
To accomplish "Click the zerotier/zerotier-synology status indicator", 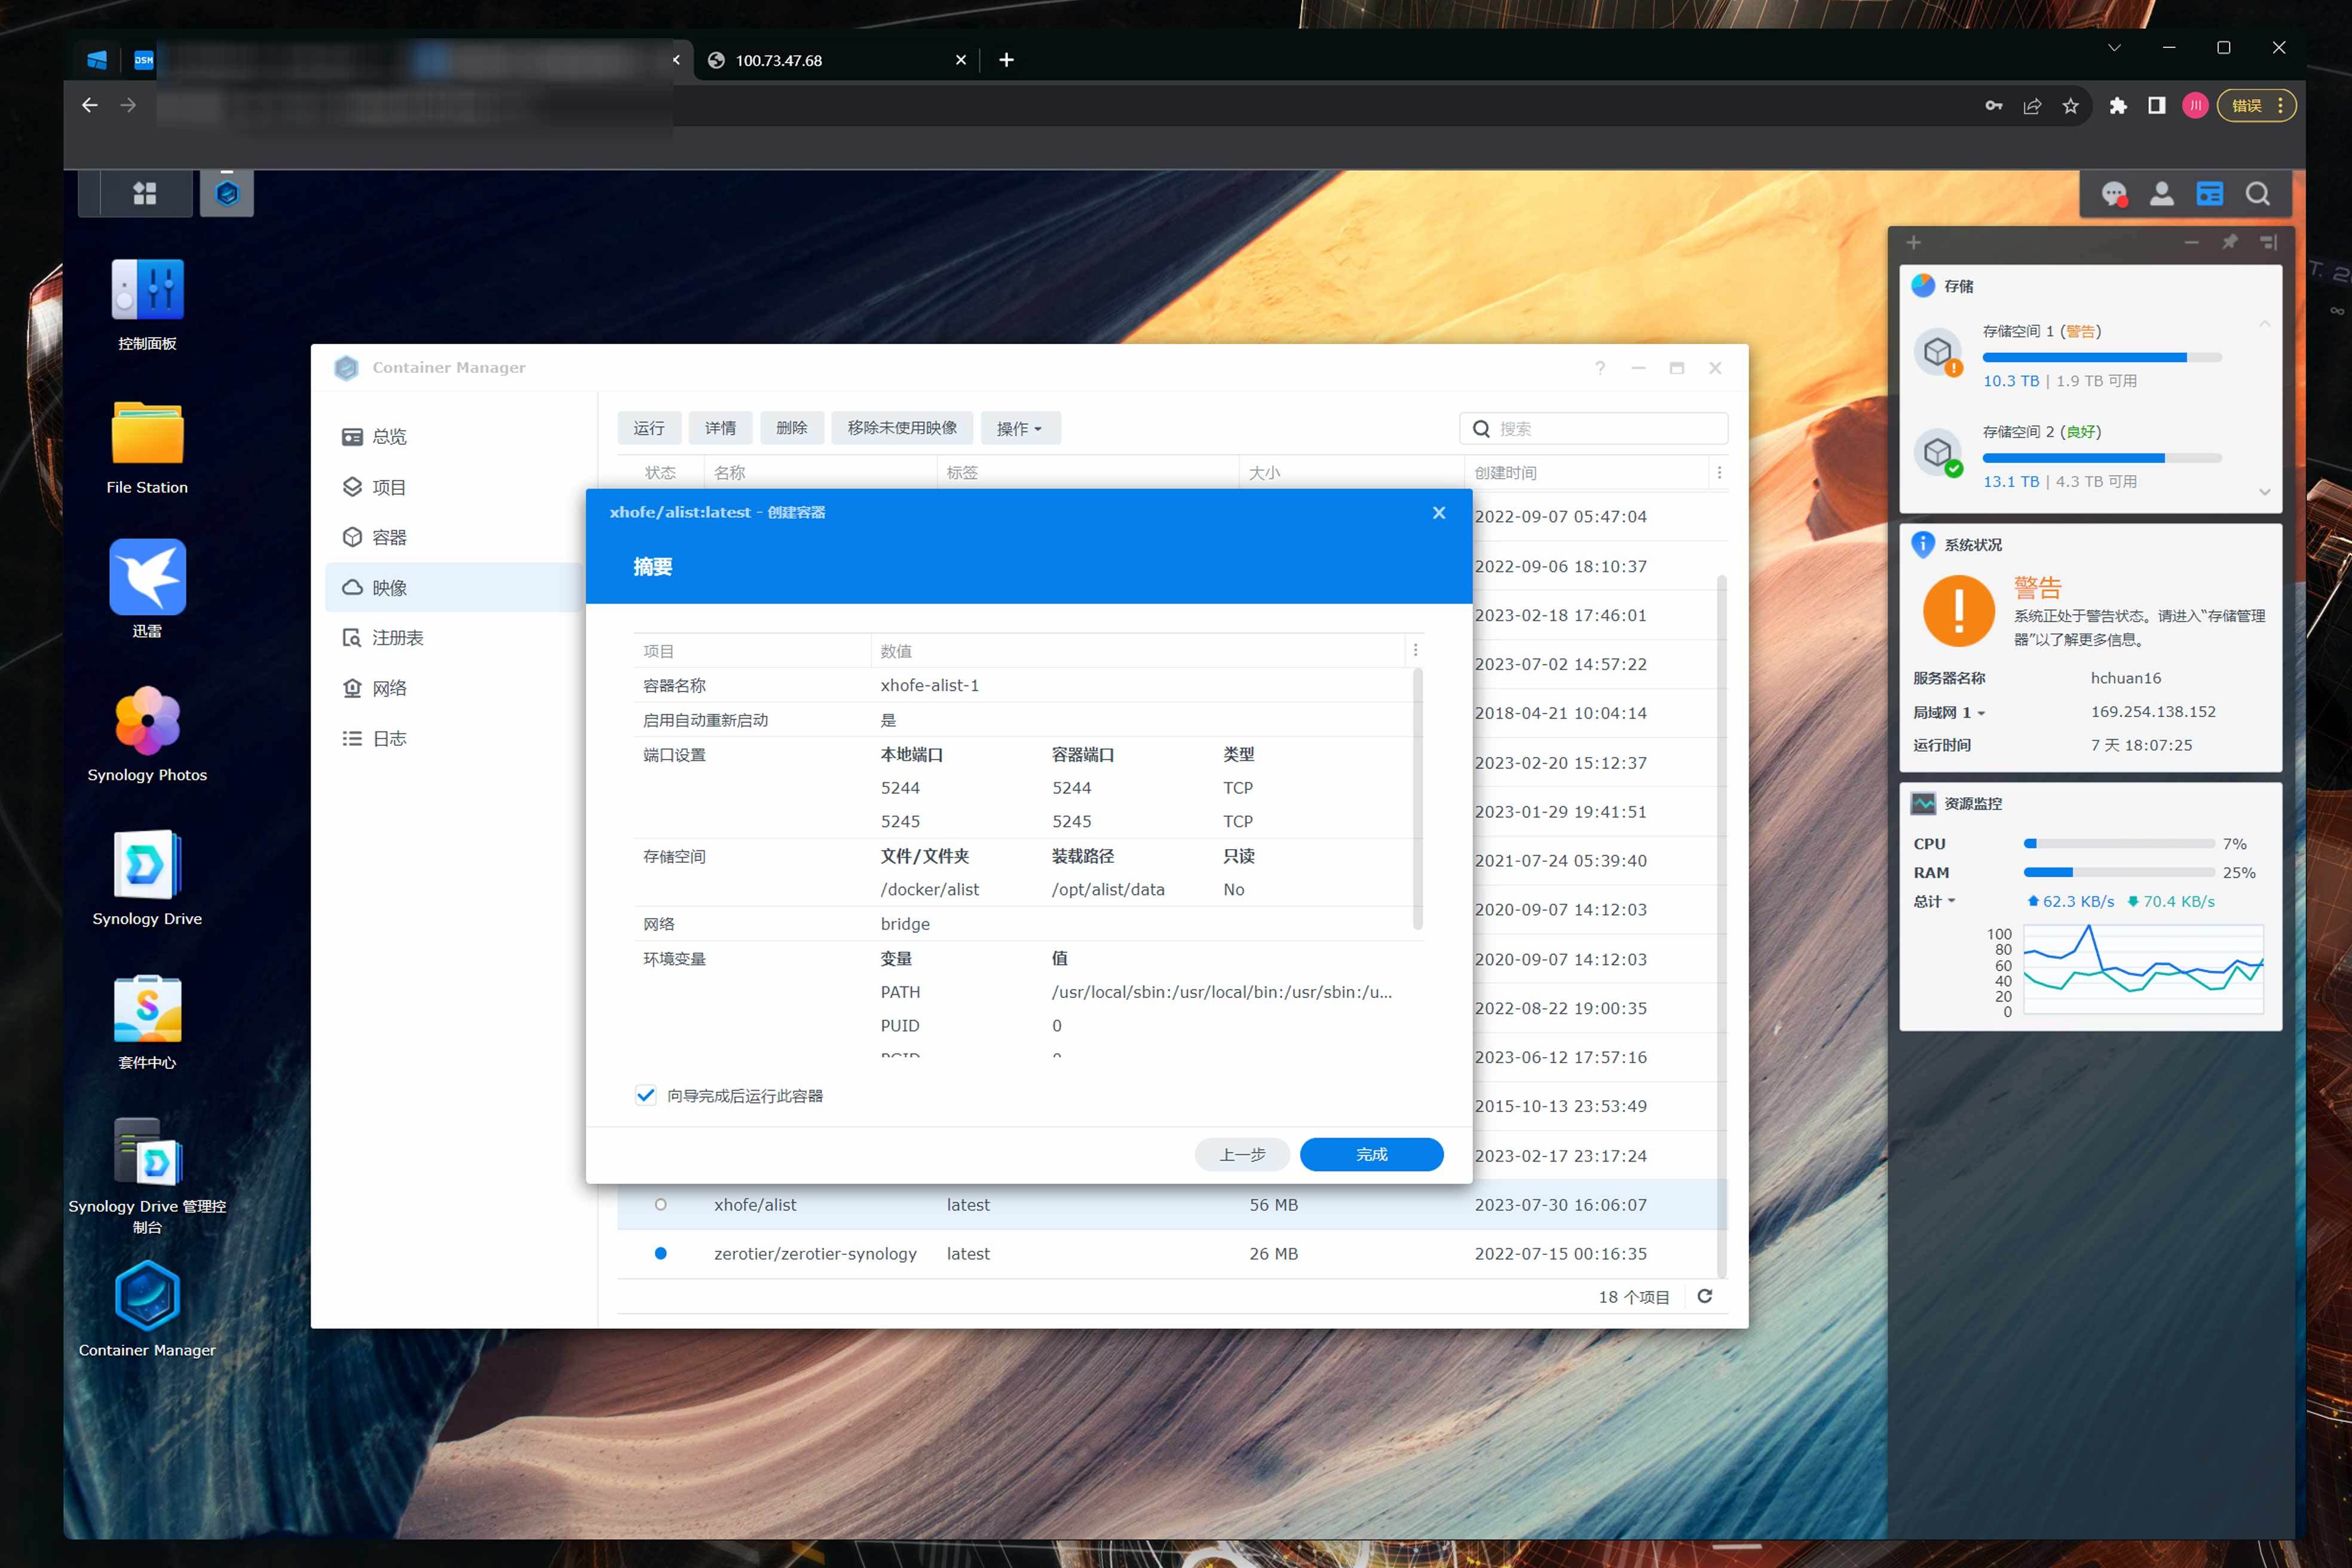I will [660, 1253].
